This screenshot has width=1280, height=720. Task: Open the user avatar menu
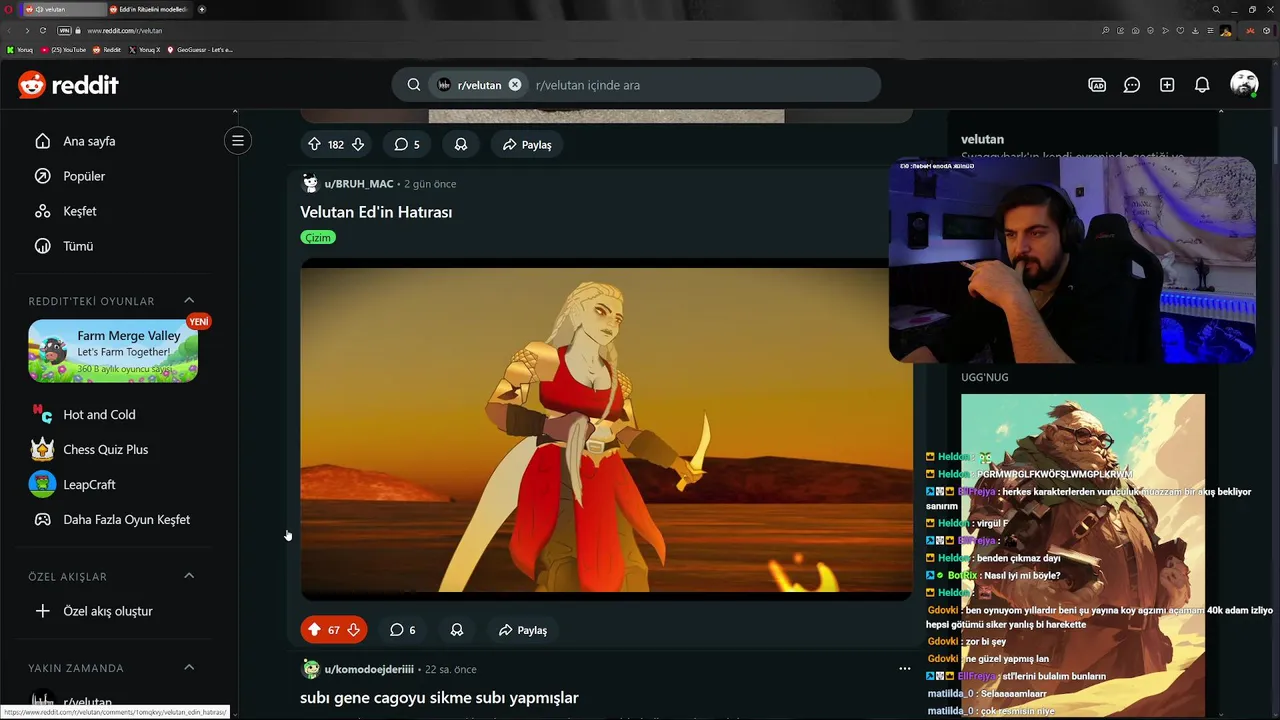(1244, 85)
